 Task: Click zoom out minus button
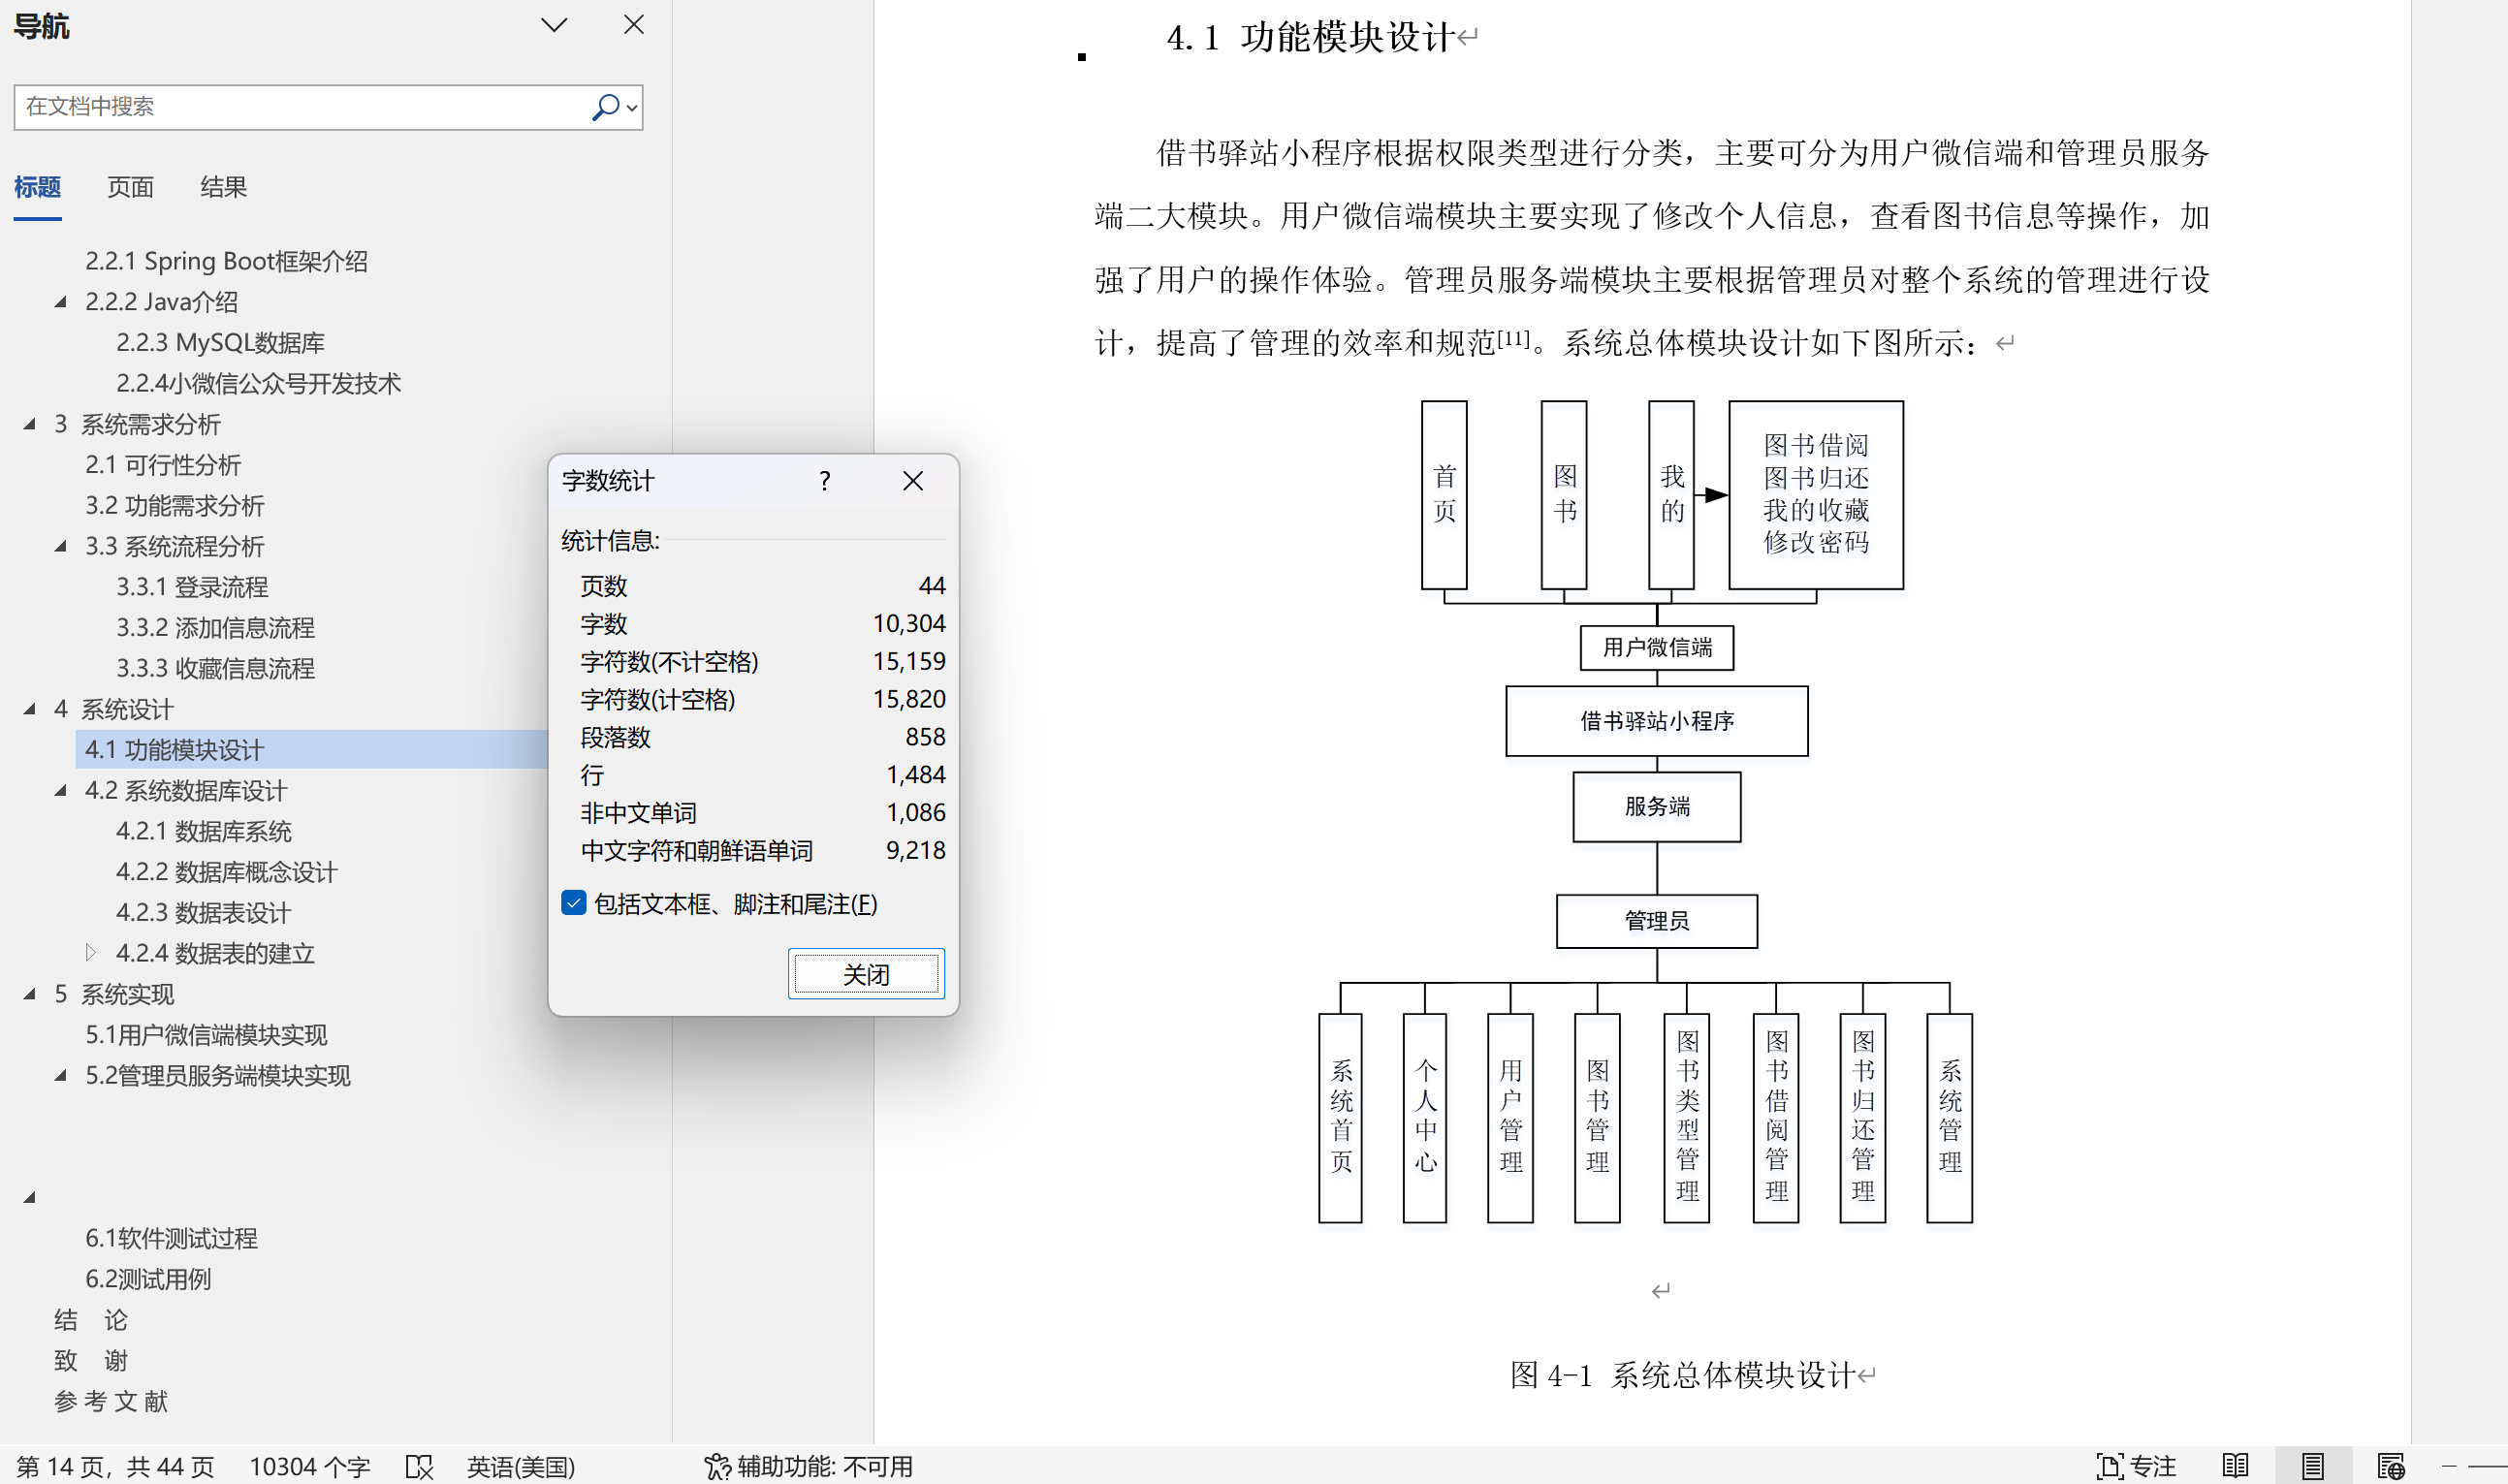coord(2449,1467)
